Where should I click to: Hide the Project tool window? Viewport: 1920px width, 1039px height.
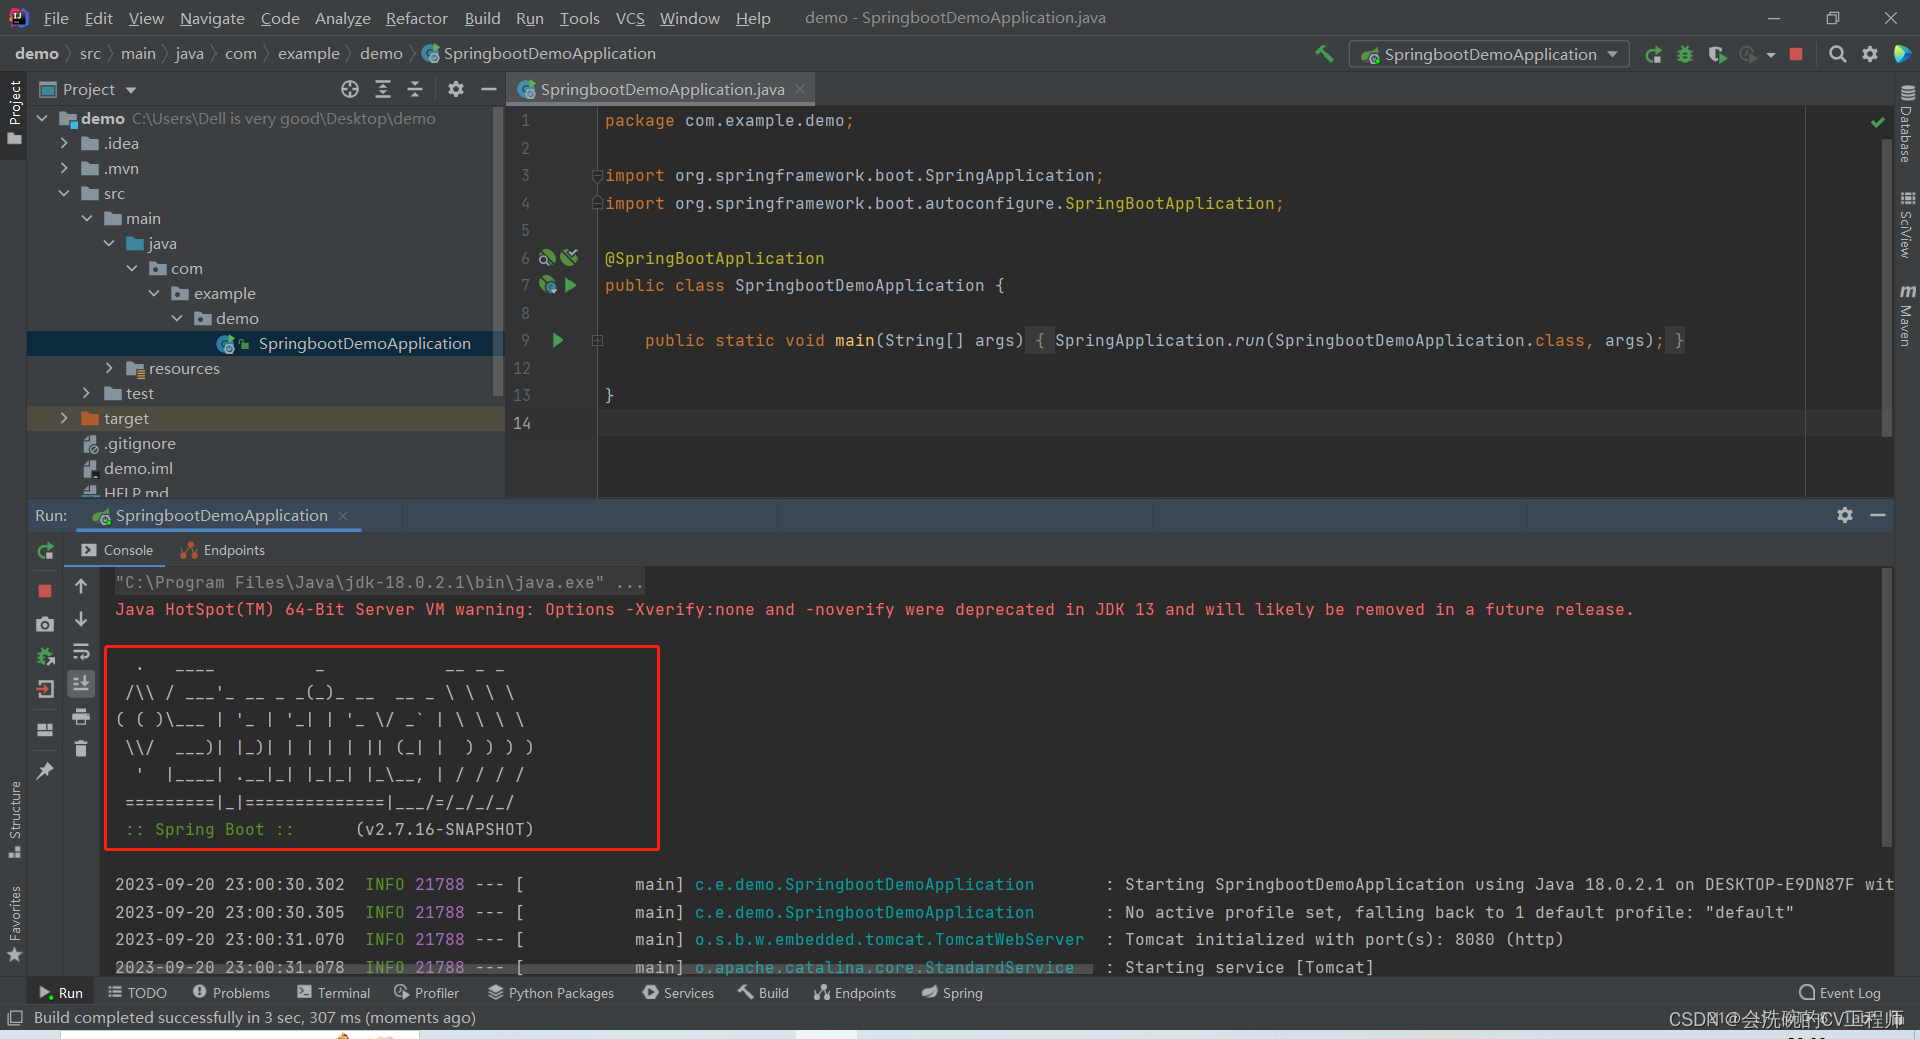(x=488, y=90)
